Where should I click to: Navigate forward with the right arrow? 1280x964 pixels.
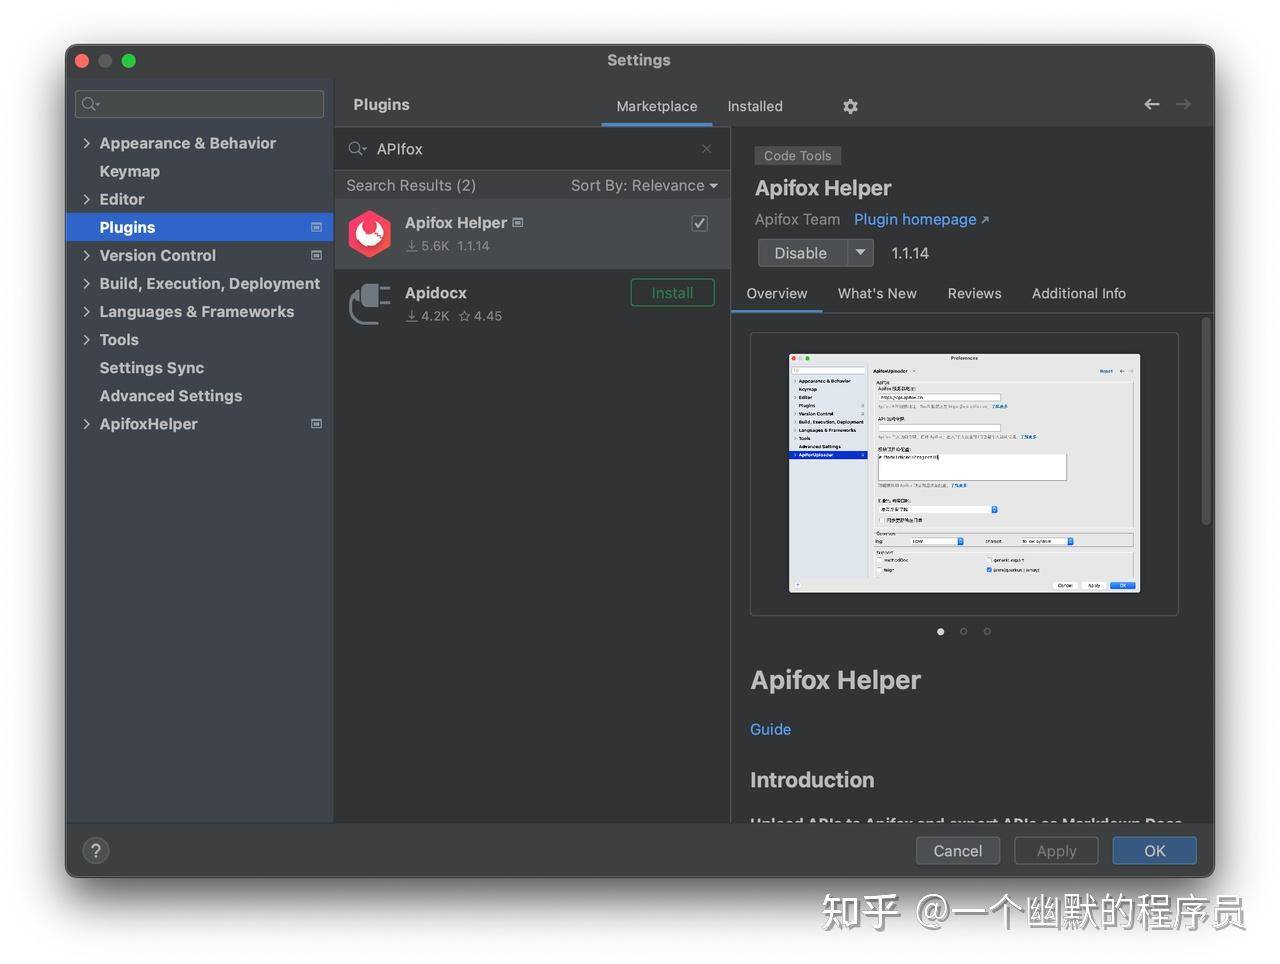(1183, 104)
